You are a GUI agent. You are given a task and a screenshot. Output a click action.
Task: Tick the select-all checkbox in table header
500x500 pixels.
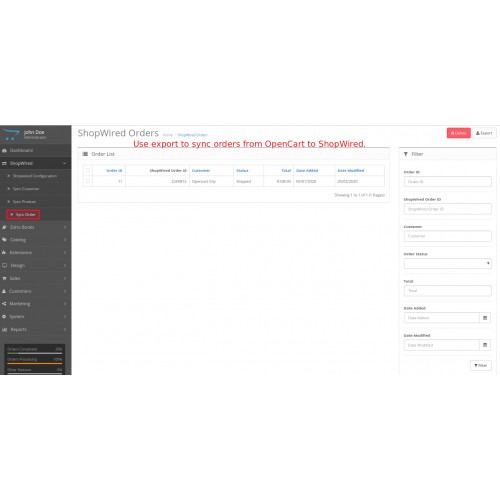coord(88,170)
